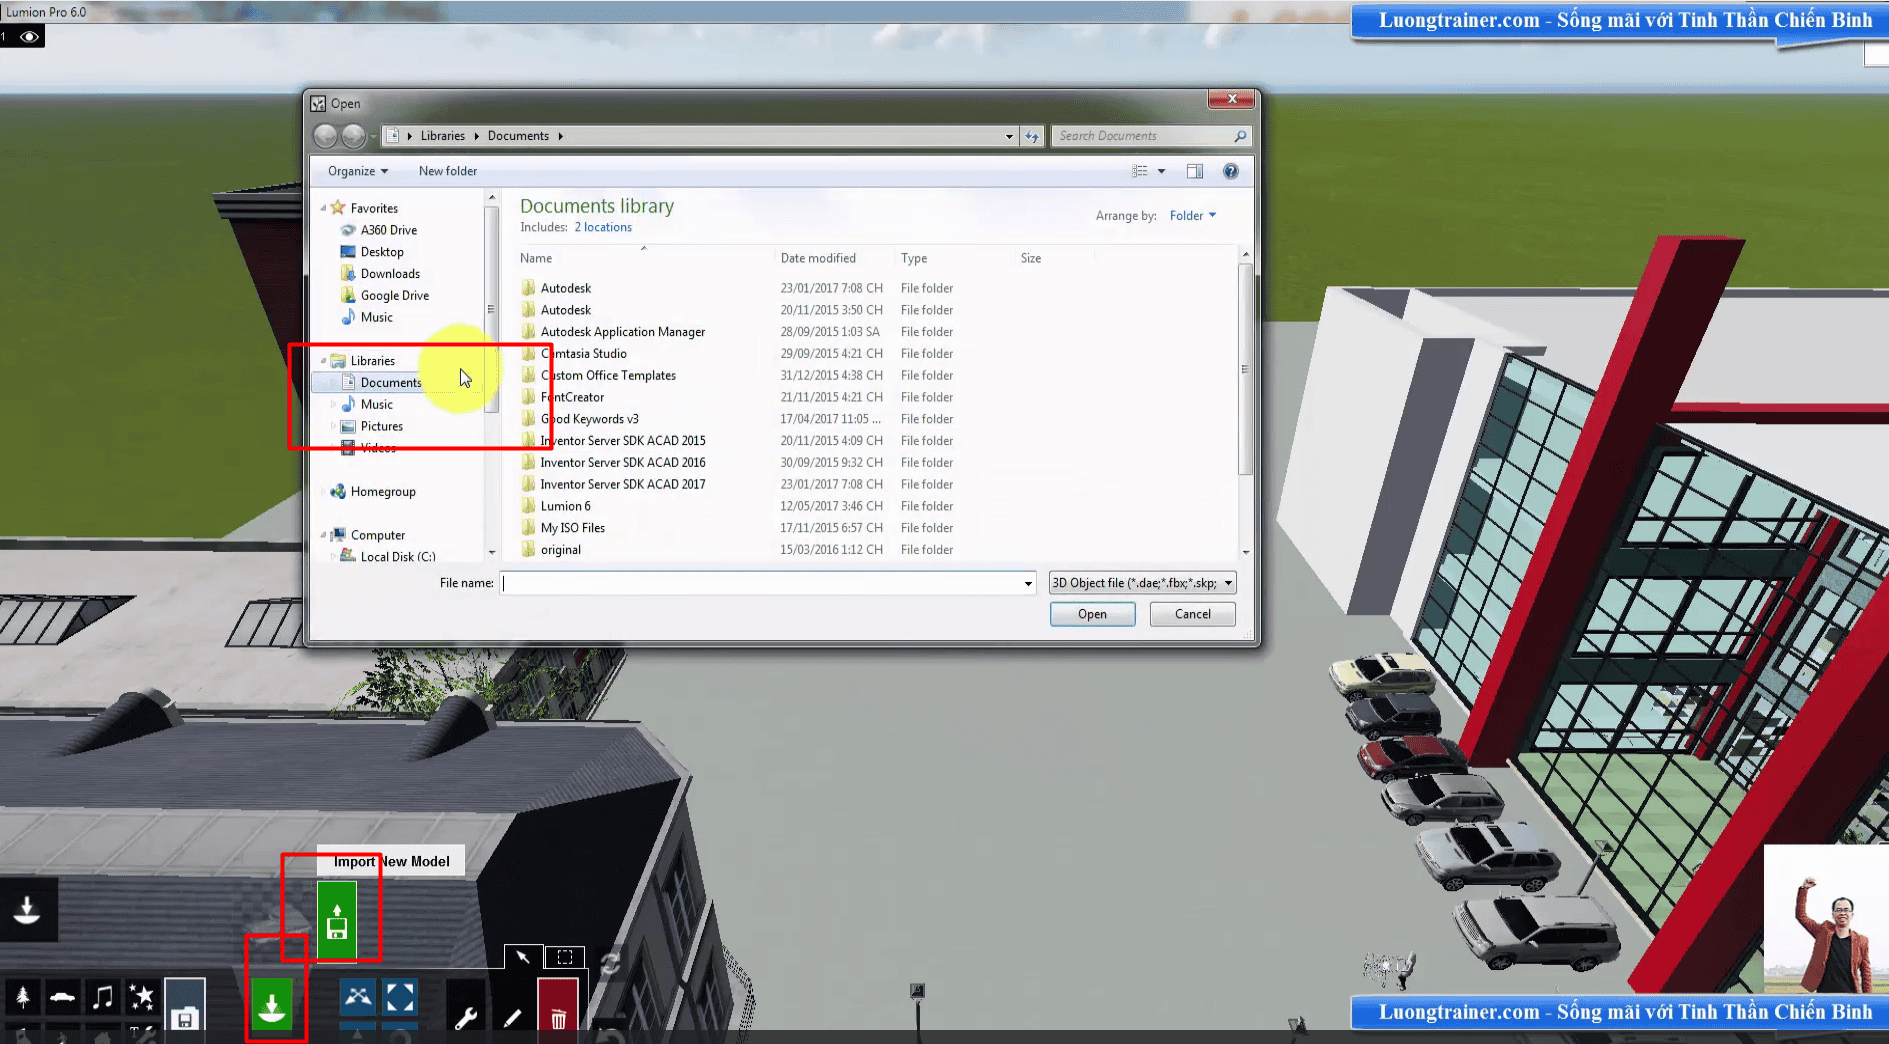Viewport: 1889px width, 1044px height.
Task: Click Libraries in the address breadcrumb
Action: click(442, 136)
